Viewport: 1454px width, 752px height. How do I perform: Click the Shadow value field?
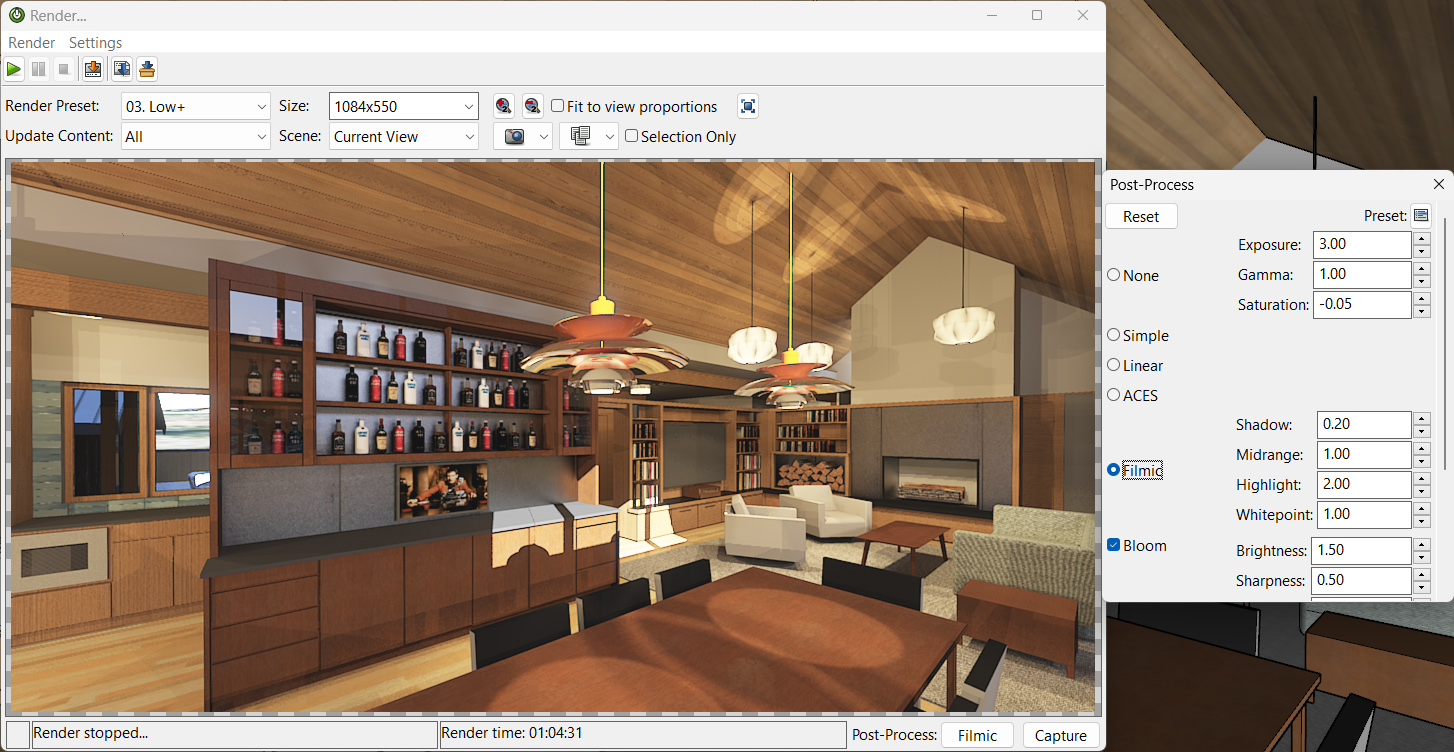click(x=1364, y=424)
